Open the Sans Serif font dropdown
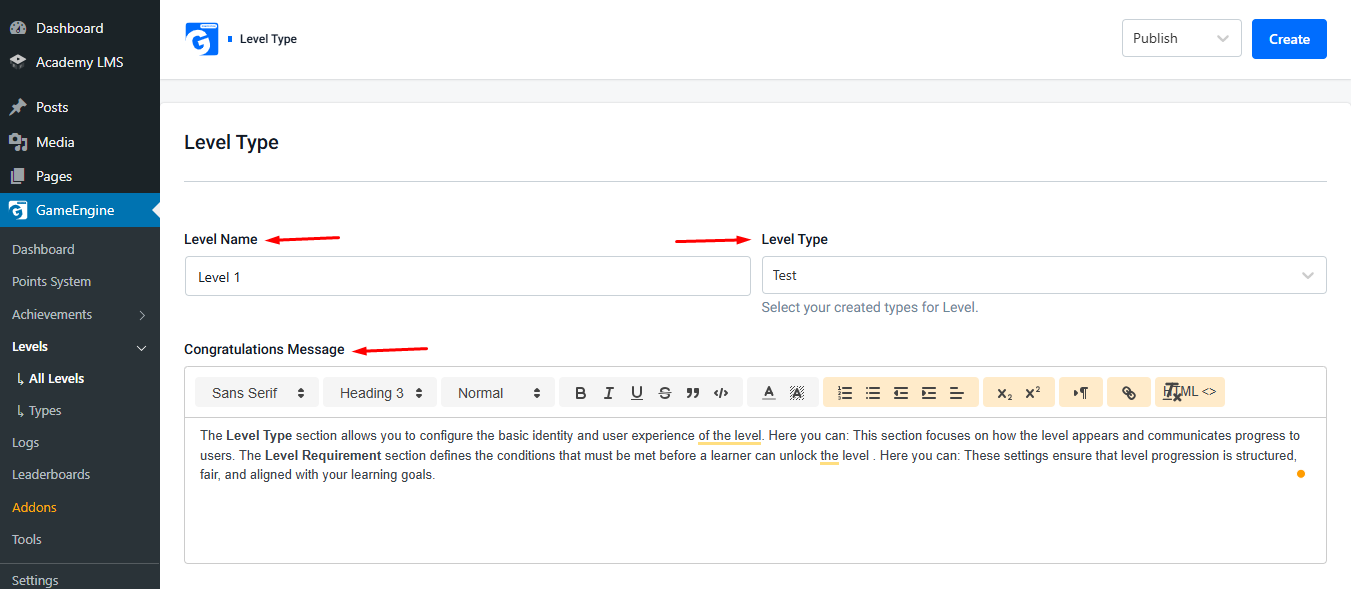The width and height of the screenshot is (1351, 589). coord(258,393)
